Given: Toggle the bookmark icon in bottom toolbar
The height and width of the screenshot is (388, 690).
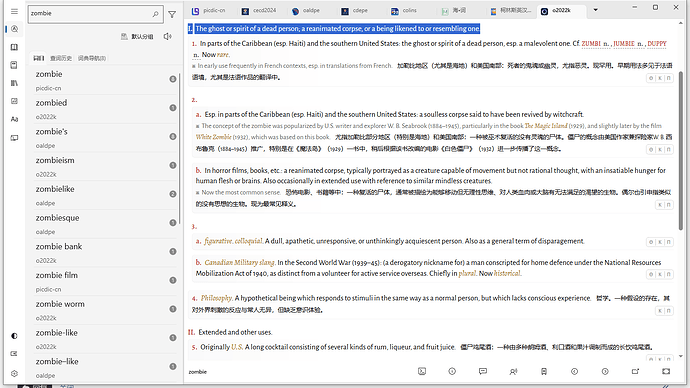Looking at the screenshot, I should (544, 372).
